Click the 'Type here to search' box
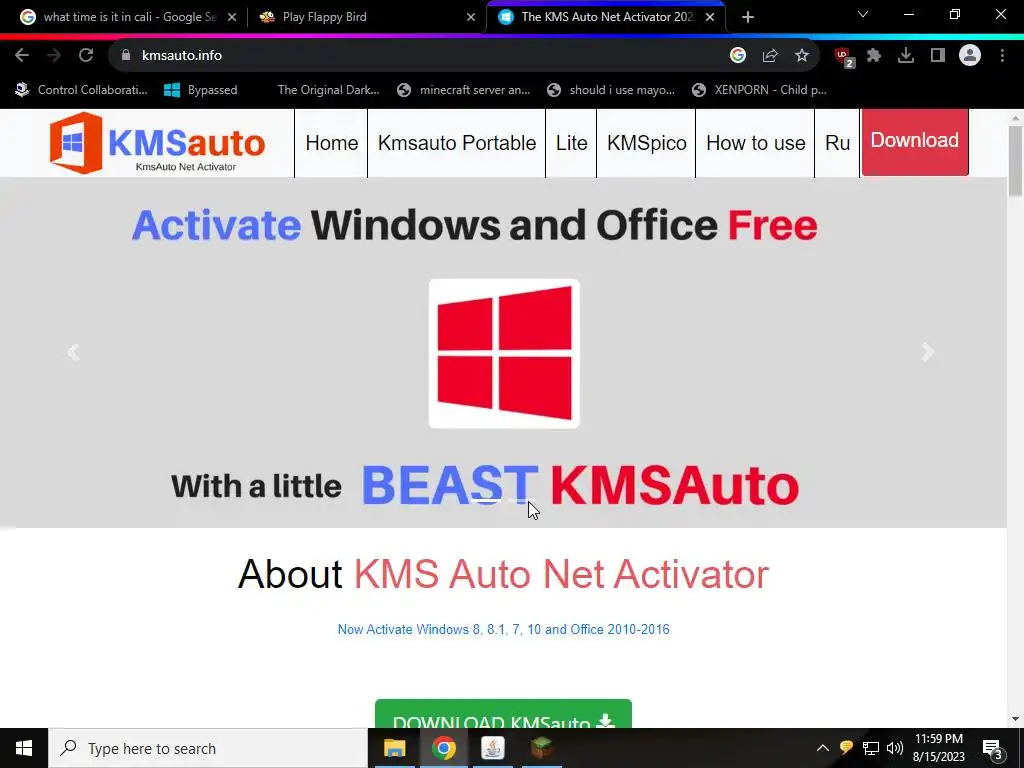Image resolution: width=1024 pixels, height=768 pixels. (x=208, y=748)
